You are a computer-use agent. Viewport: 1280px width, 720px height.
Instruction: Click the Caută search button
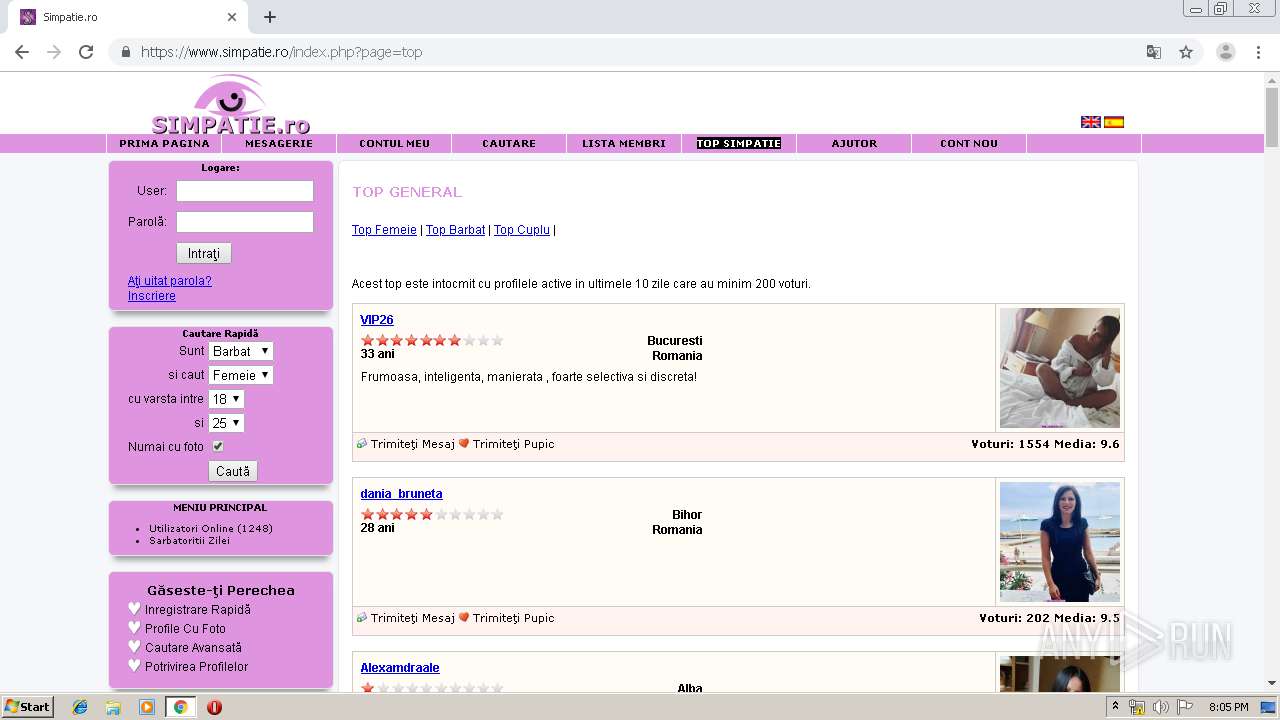coord(233,471)
